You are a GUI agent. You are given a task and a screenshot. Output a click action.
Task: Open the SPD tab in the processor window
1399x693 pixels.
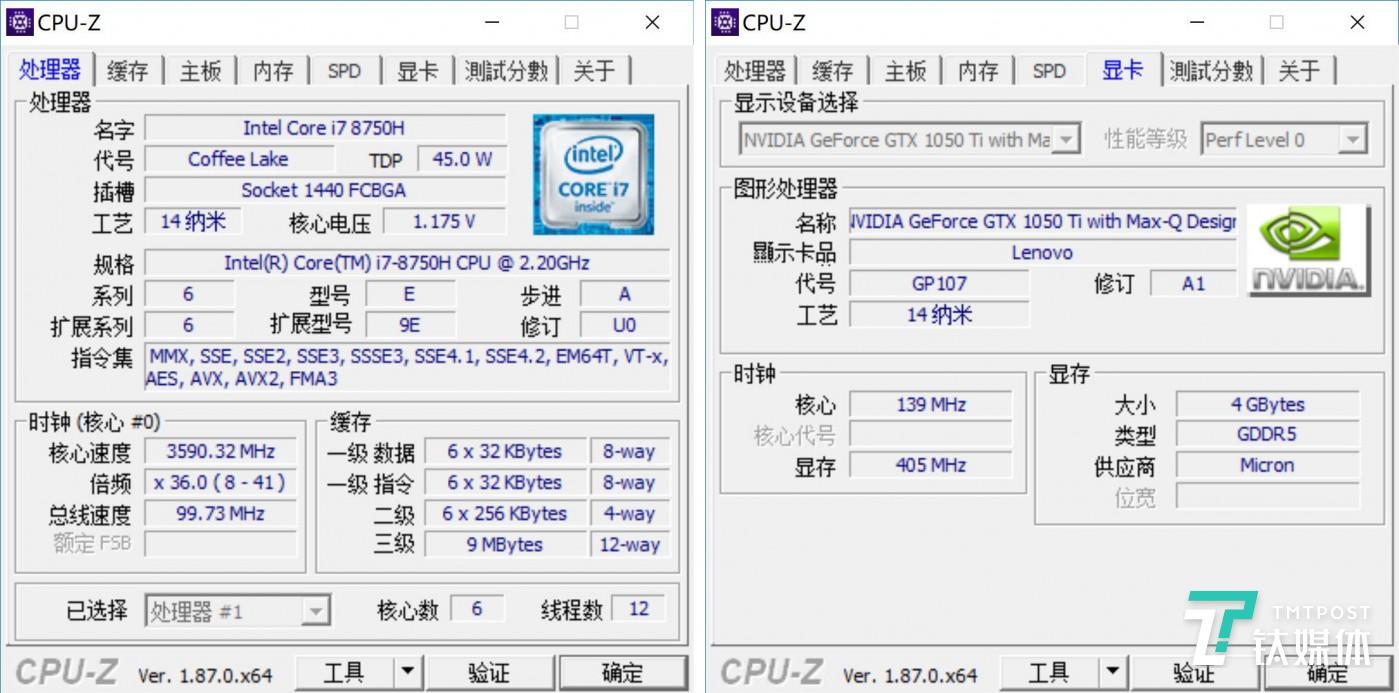point(344,71)
